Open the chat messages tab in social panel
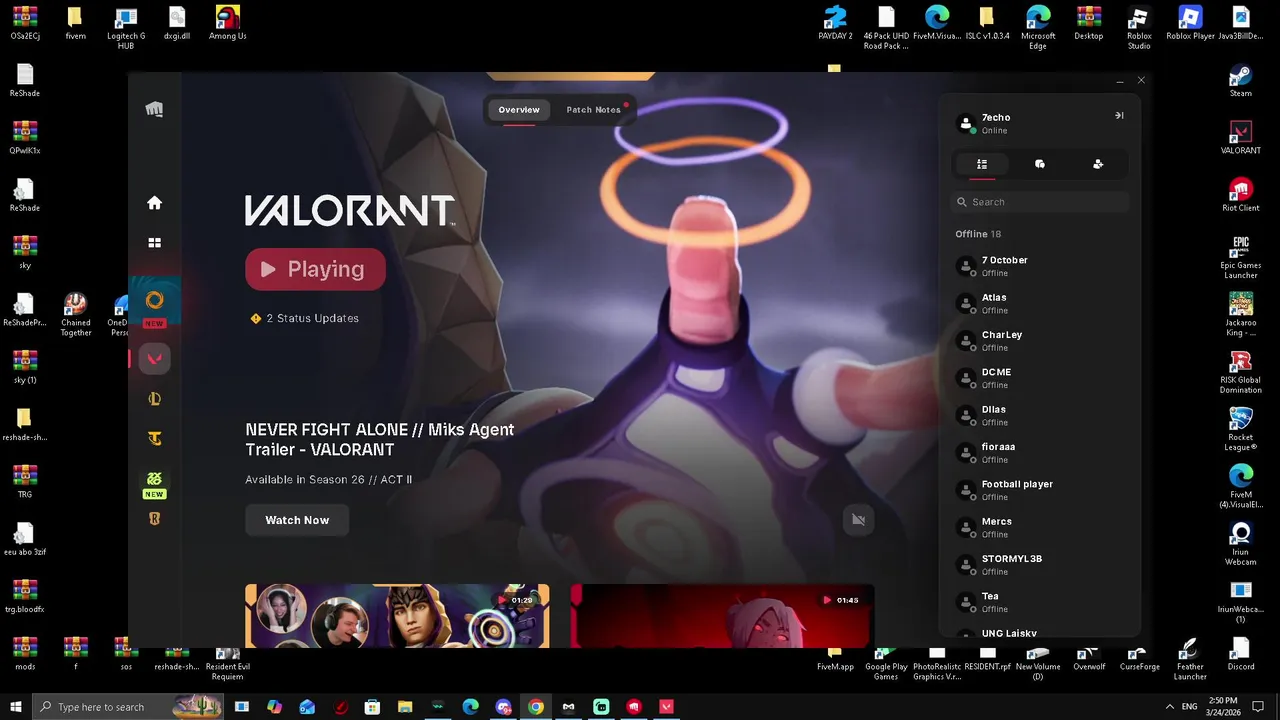The width and height of the screenshot is (1280, 720). tap(1040, 164)
